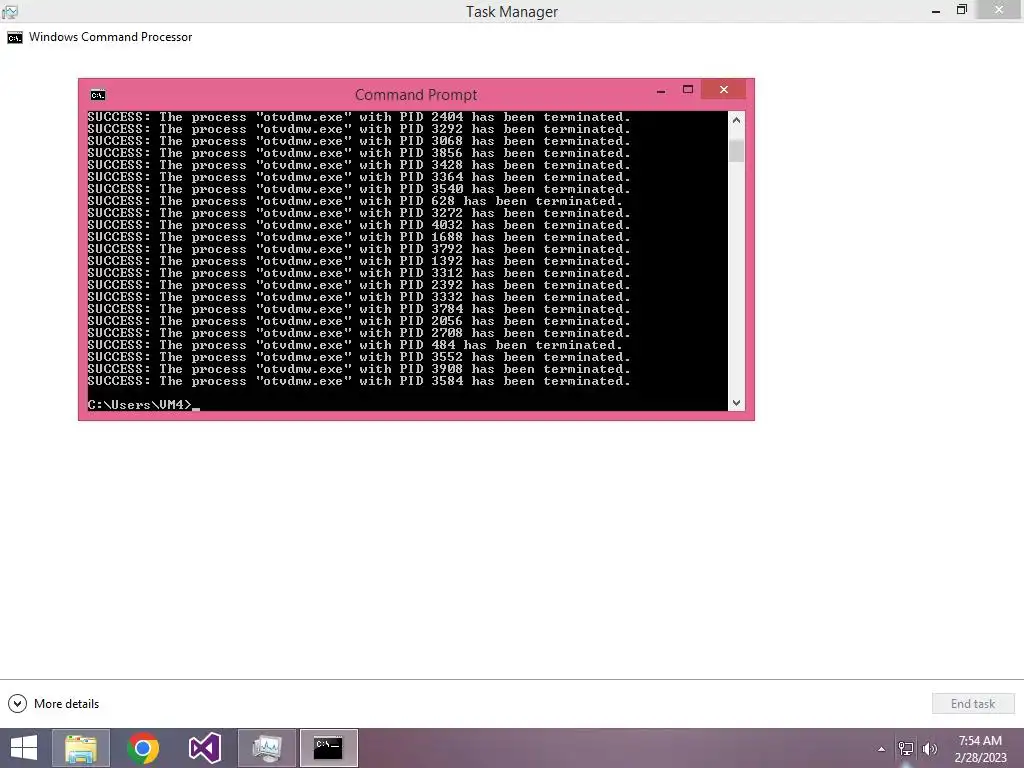1024x768 pixels.
Task: Open File Explorer from the taskbar
Action: point(81,748)
